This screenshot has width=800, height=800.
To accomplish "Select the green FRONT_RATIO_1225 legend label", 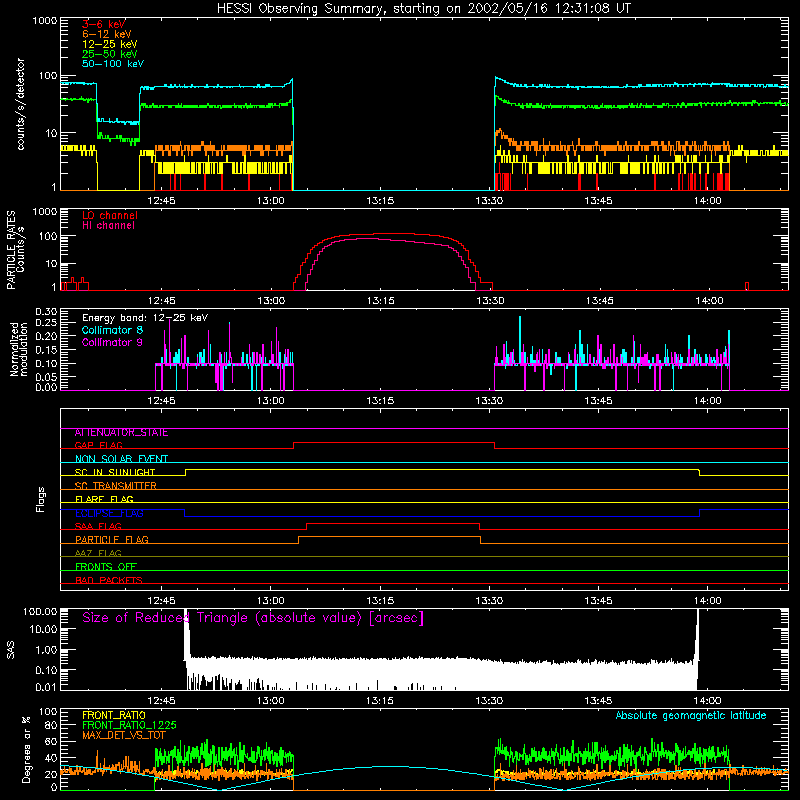I will [x=129, y=725].
